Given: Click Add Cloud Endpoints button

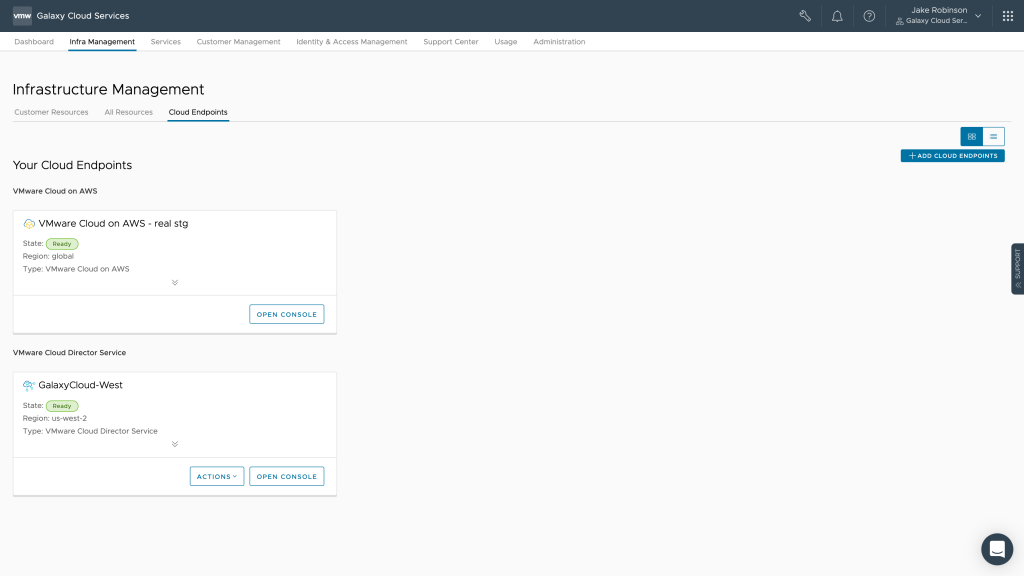Looking at the screenshot, I should [953, 155].
